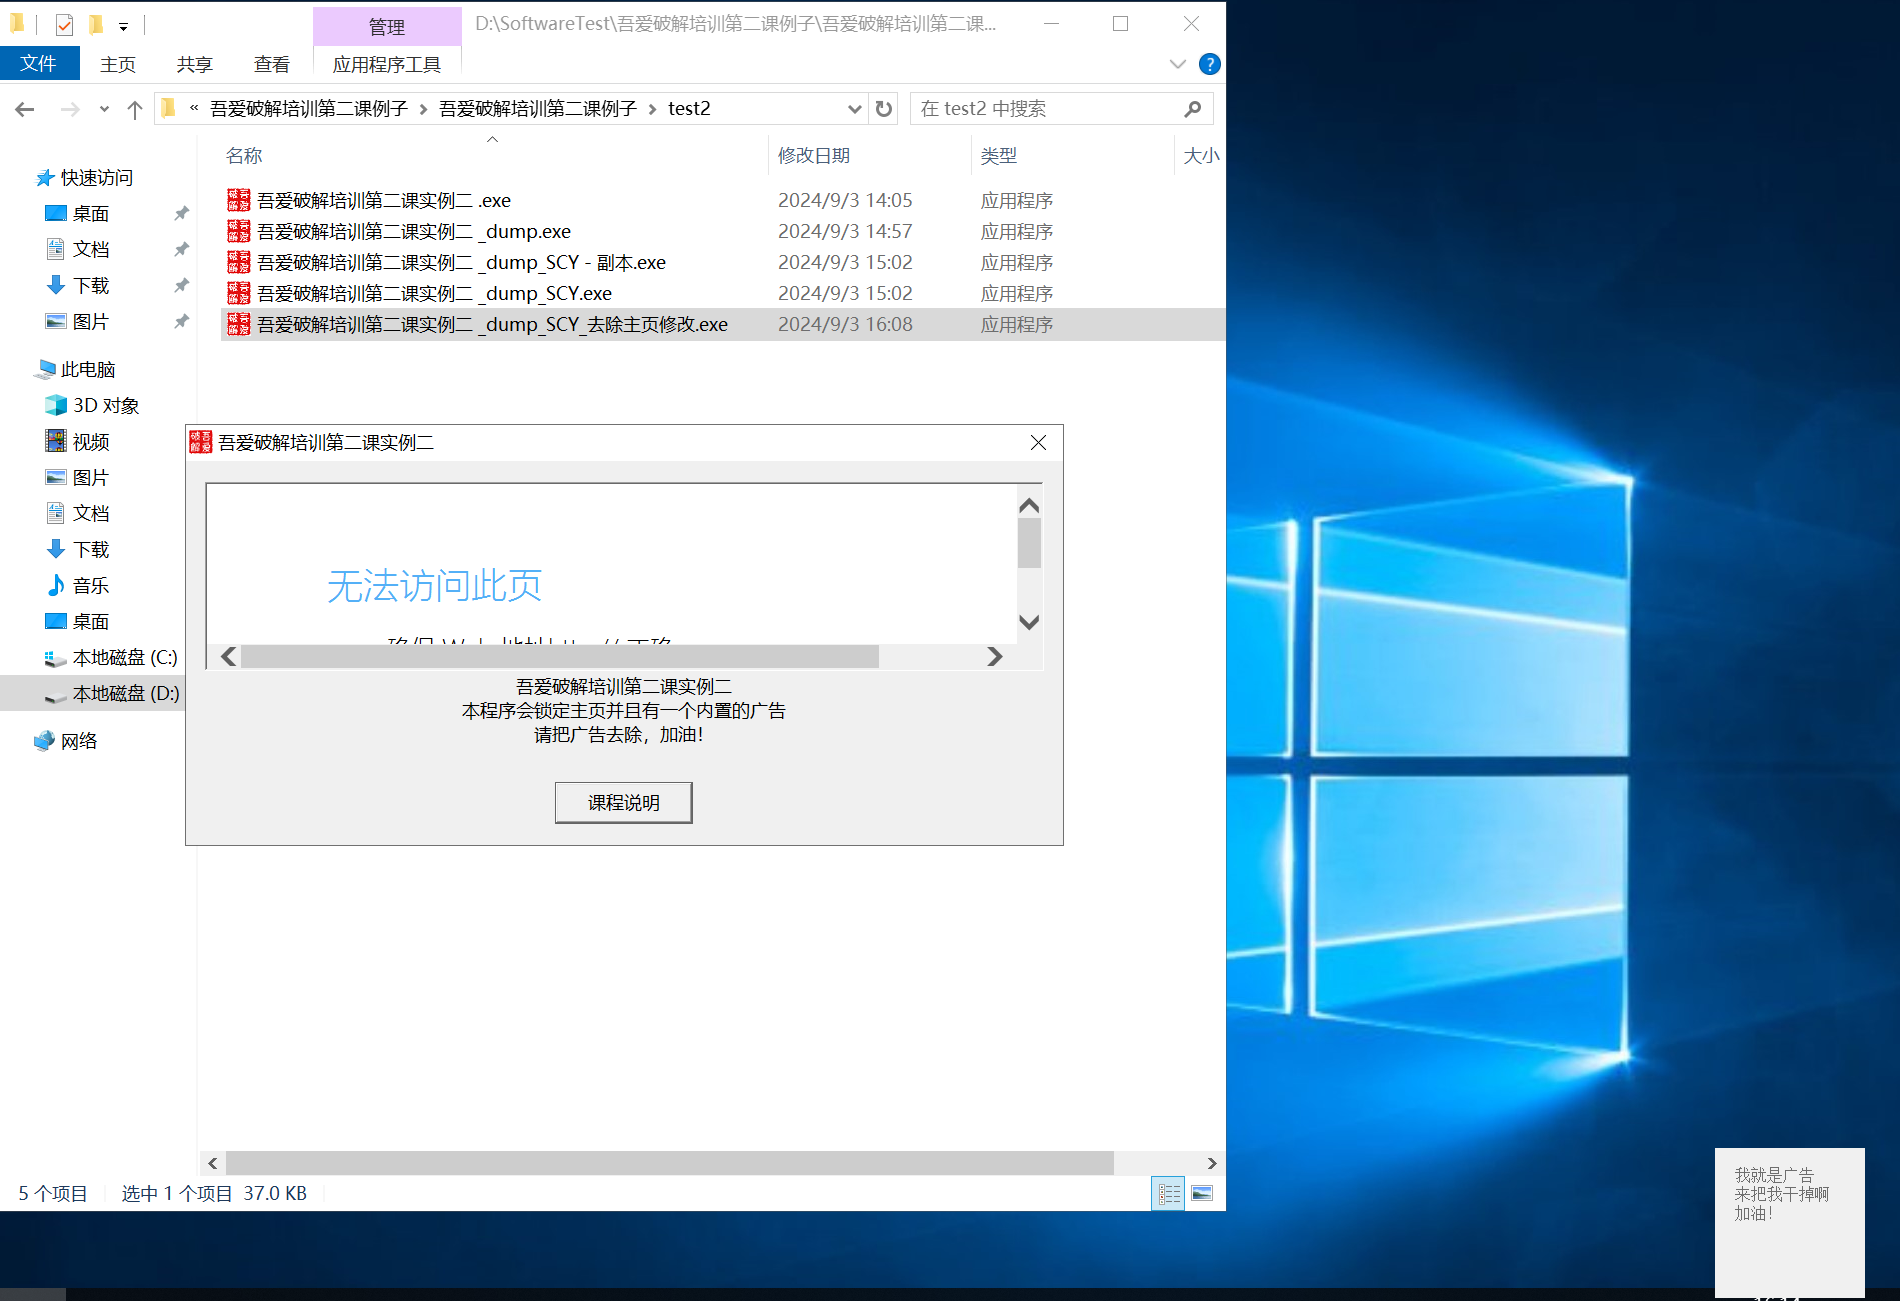Viewport: 1900px width, 1301px height.
Task: Open 本地磁盘 (D:) drive
Action: [124, 693]
